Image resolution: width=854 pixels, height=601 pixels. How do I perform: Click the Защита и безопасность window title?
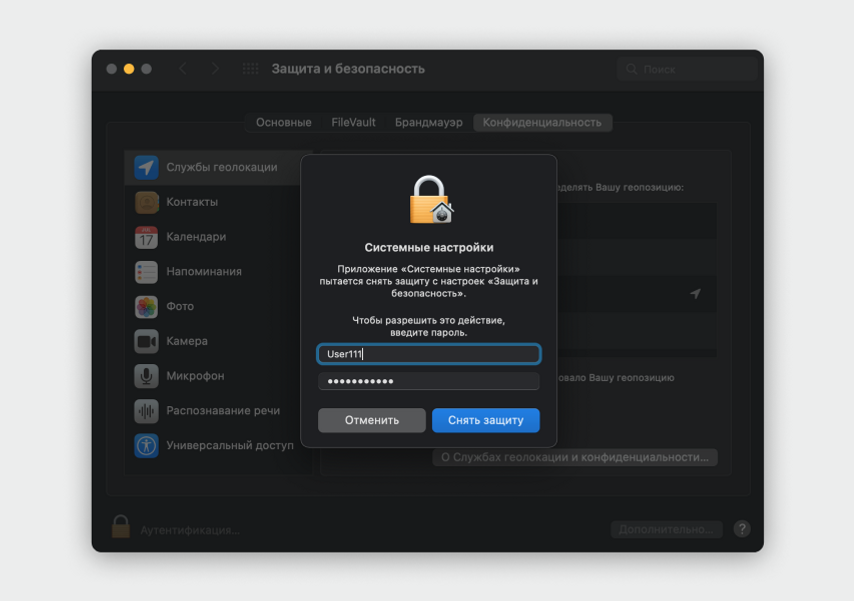click(x=348, y=69)
